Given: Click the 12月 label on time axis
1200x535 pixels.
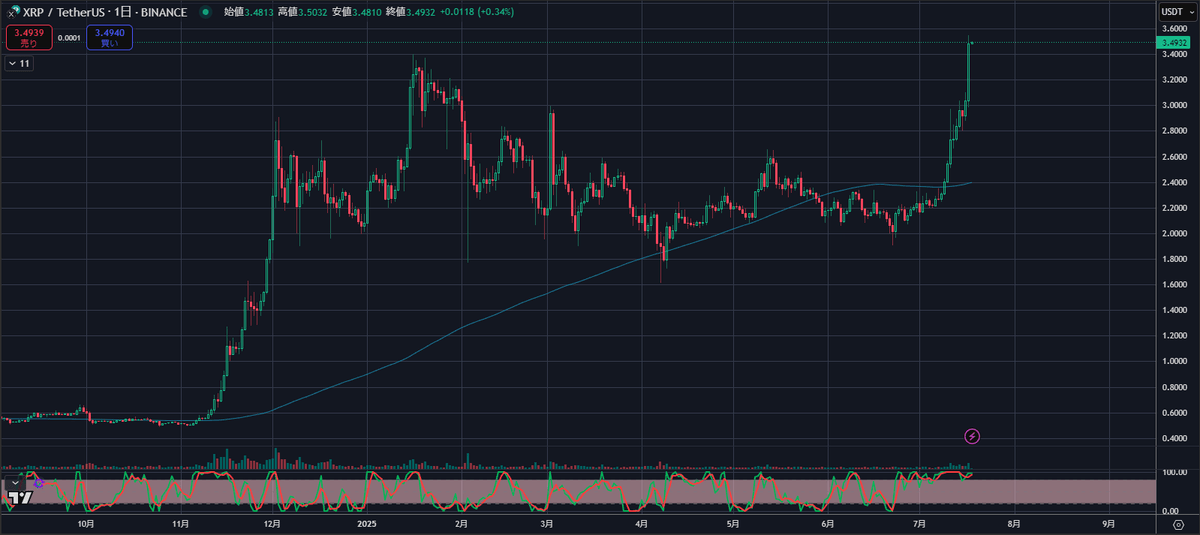Looking at the screenshot, I should pyautogui.click(x=271, y=523).
